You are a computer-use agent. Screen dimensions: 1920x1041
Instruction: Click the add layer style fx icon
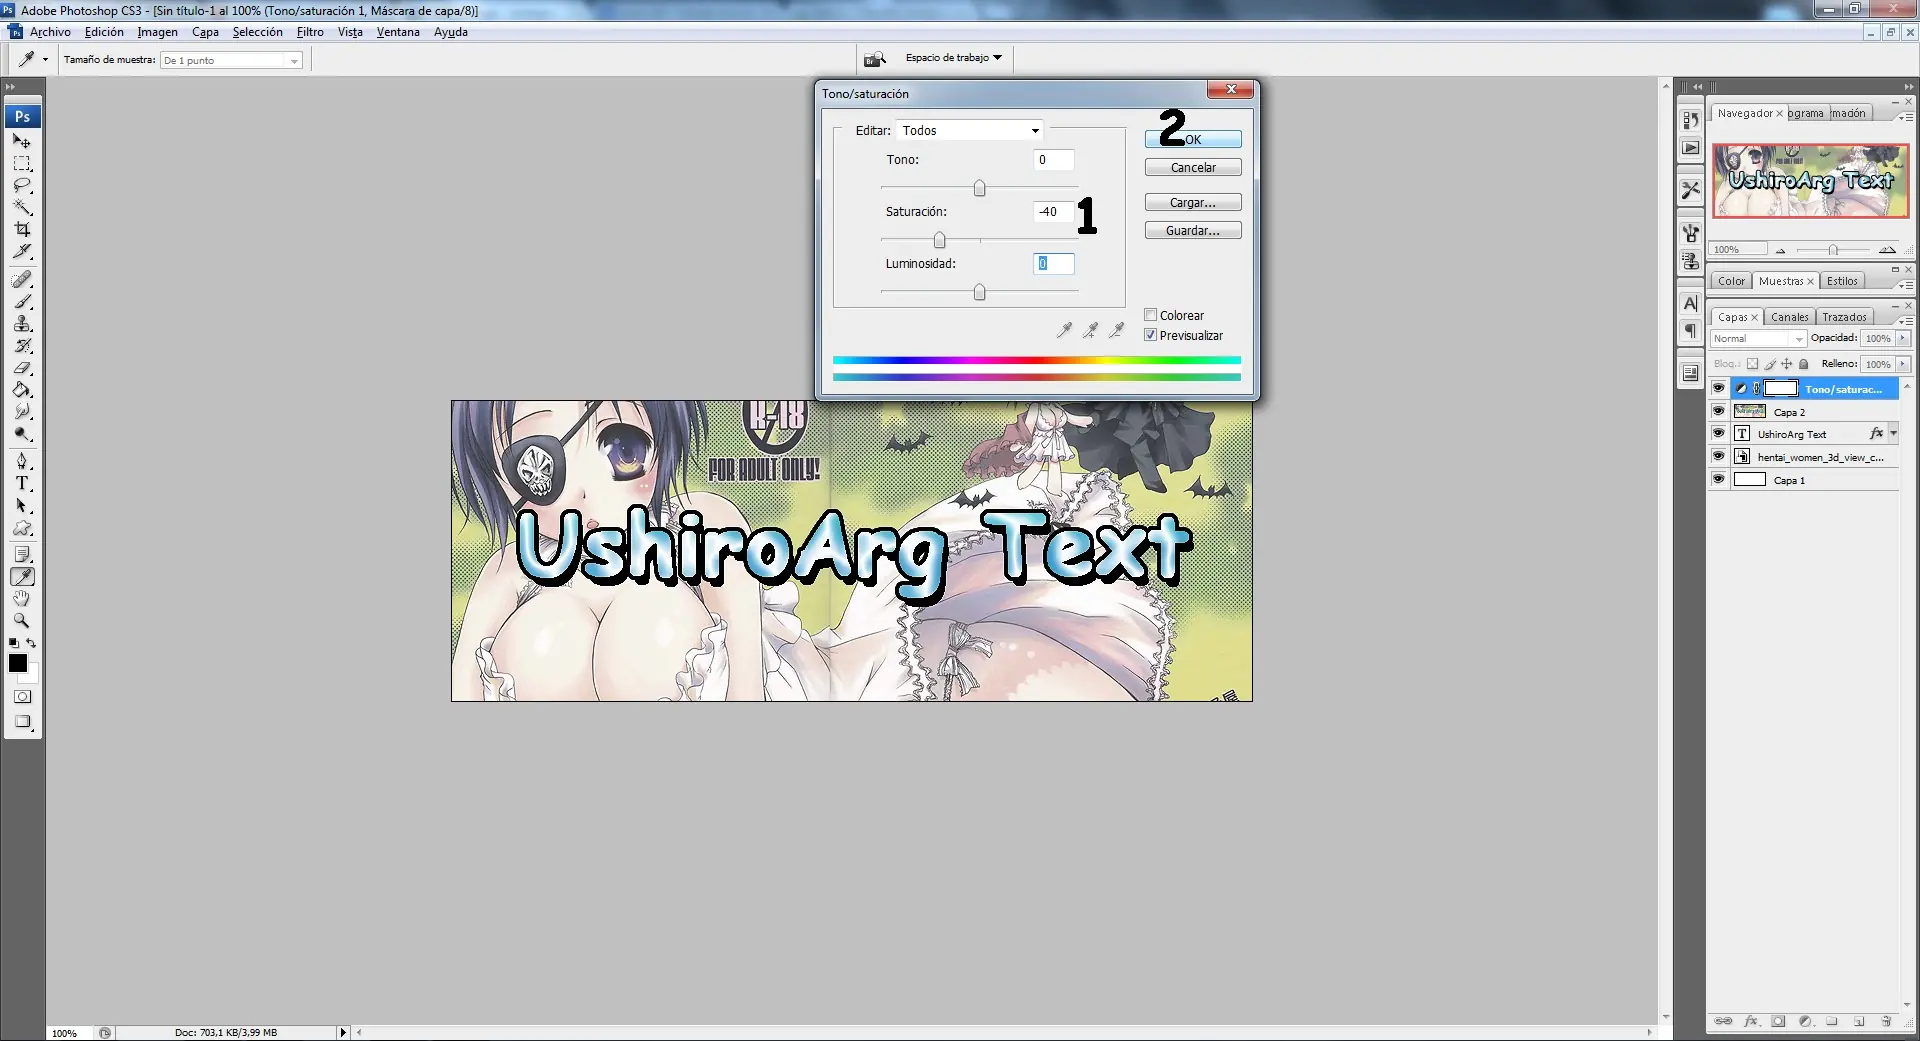pyautogui.click(x=1751, y=1021)
